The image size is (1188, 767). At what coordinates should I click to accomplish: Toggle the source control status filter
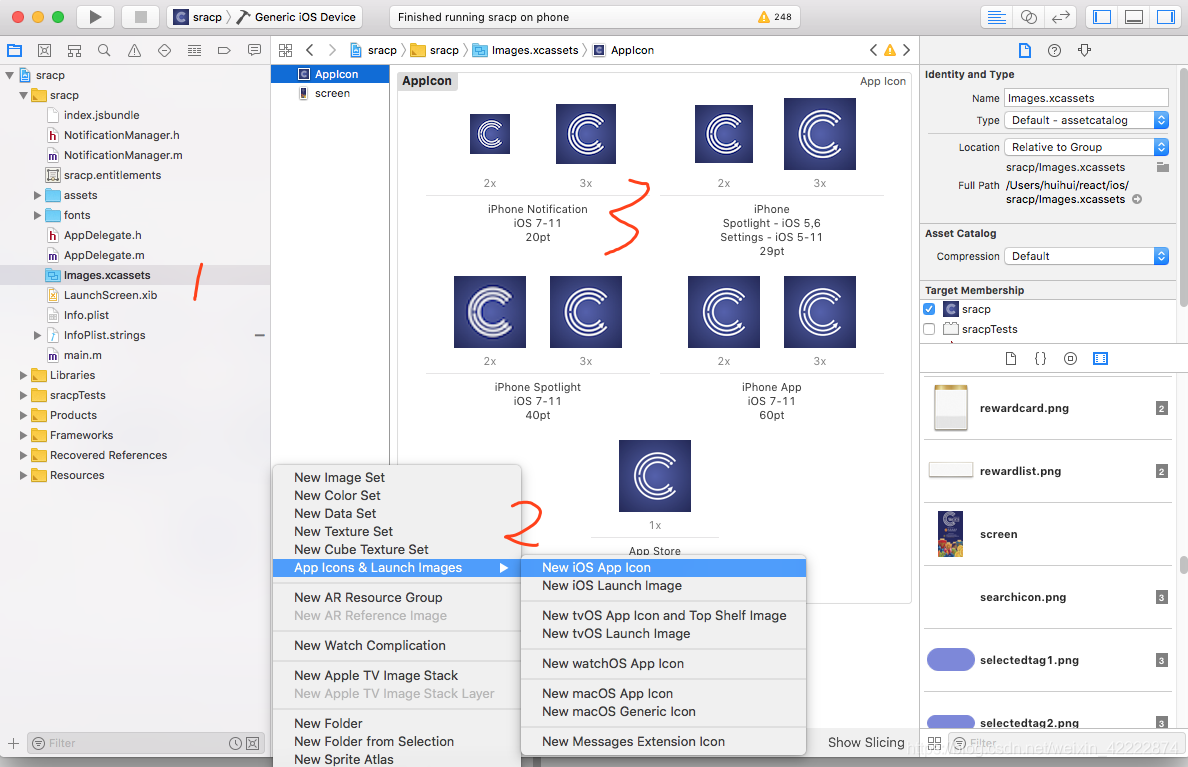pyautogui.click(x=253, y=744)
